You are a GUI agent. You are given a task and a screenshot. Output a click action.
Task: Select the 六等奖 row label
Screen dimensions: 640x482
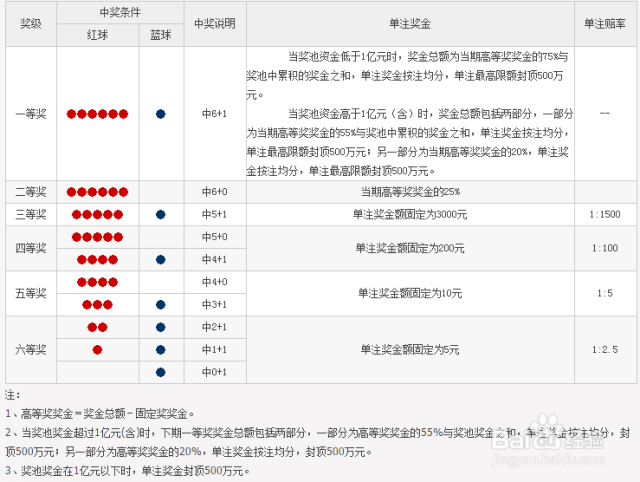[31, 349]
